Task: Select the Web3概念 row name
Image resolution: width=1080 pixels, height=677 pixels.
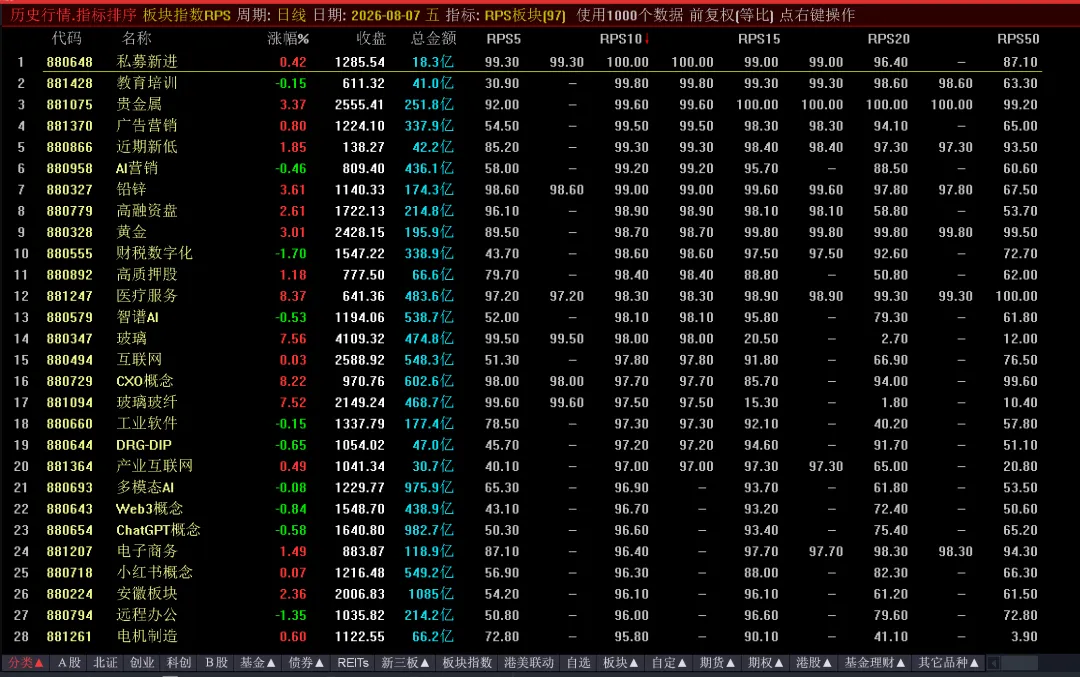Action: [149, 509]
